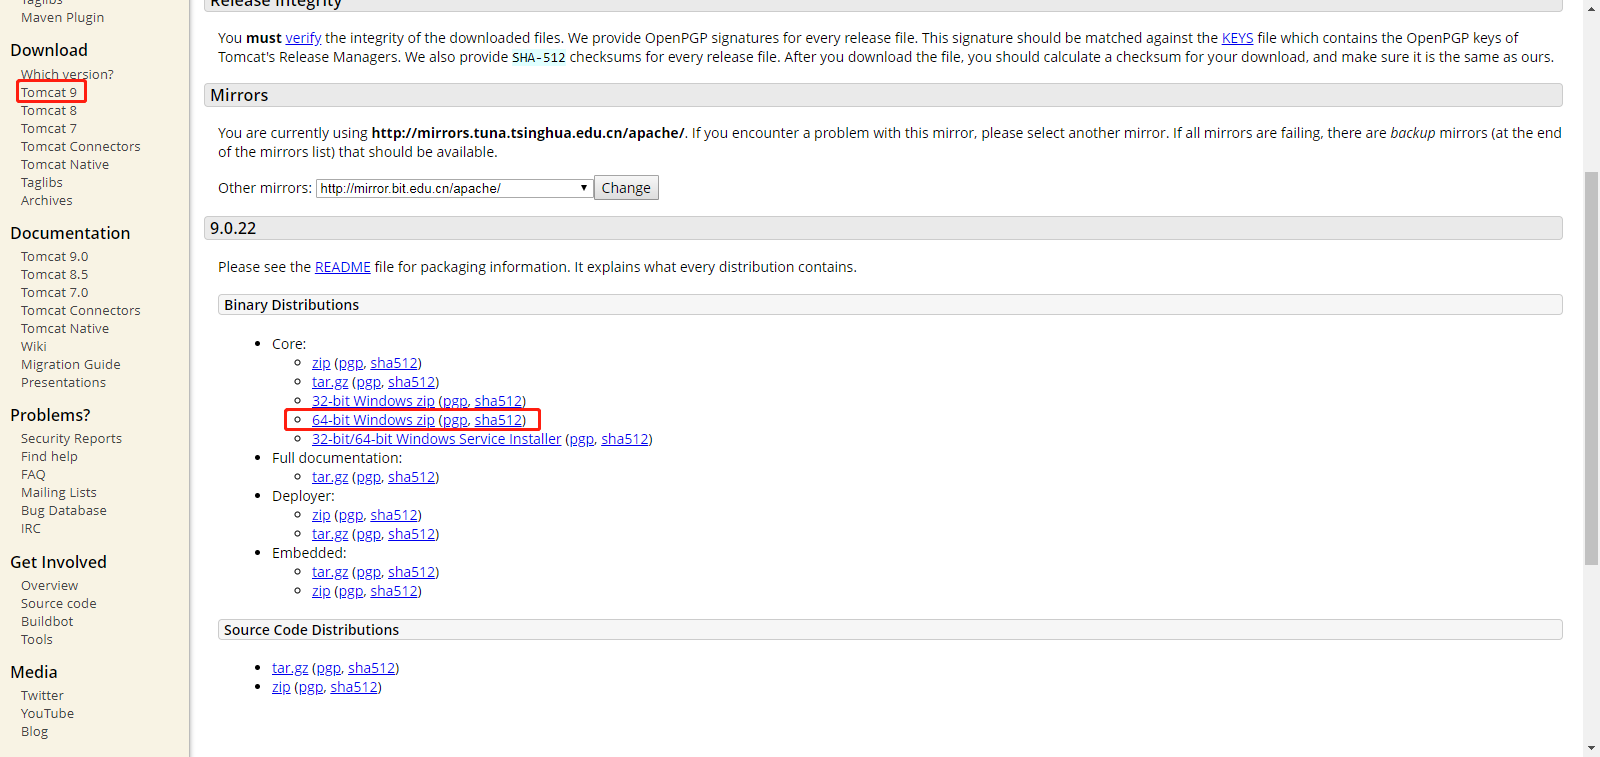Open the YouTube media link
The image size is (1600, 757).
[47, 713]
